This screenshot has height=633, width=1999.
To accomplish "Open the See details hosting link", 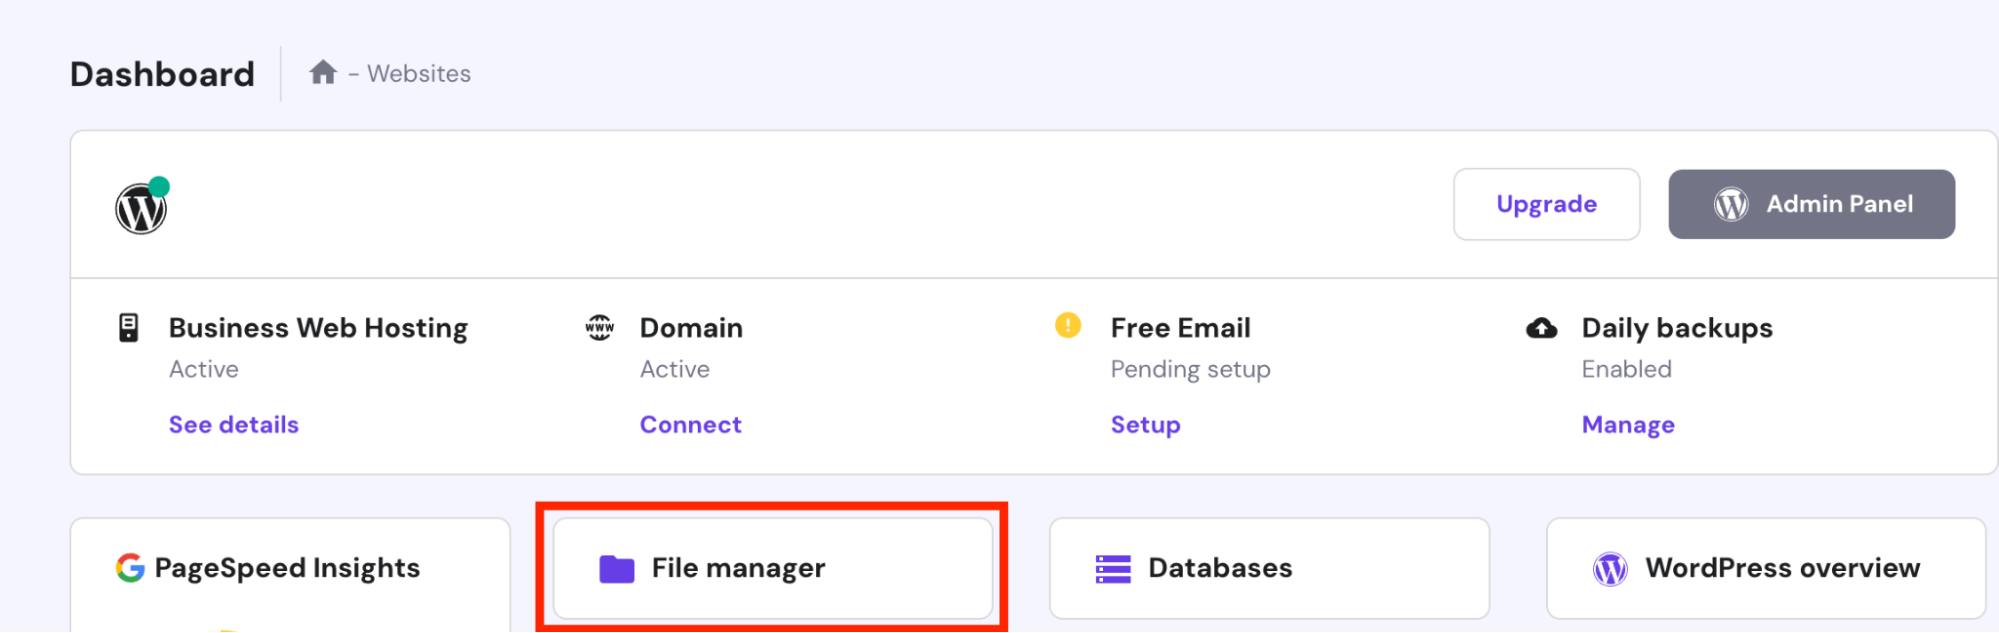I will [234, 425].
